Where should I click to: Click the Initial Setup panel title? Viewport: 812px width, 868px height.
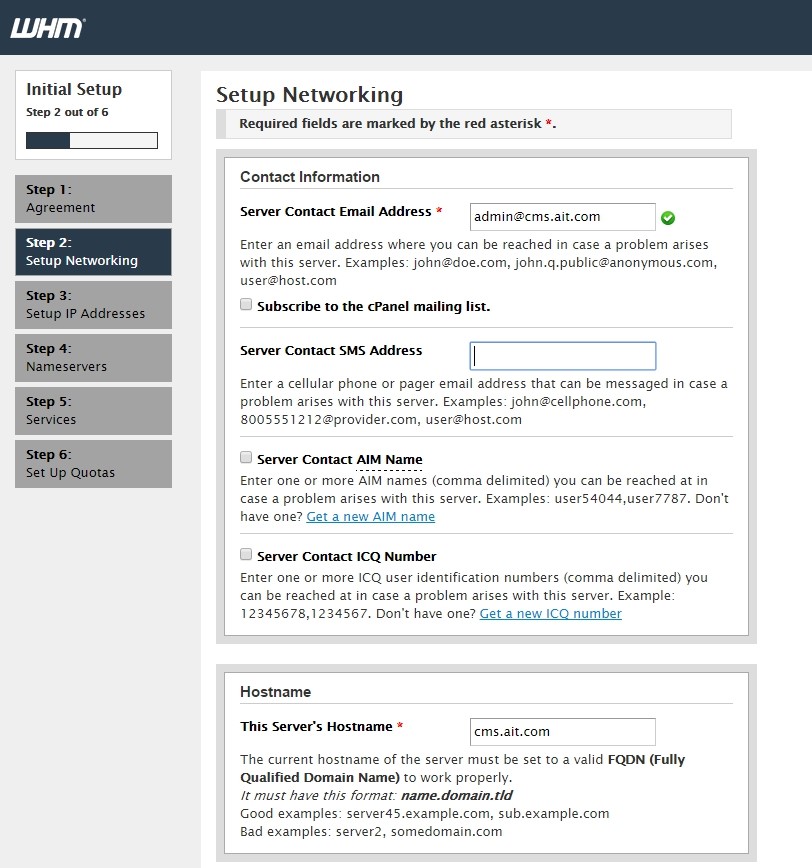[74, 90]
